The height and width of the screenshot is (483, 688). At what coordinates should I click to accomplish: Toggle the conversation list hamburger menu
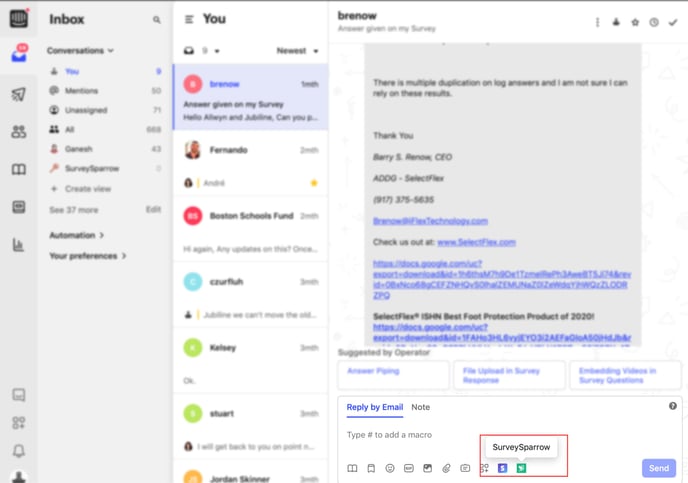pyautogui.click(x=189, y=19)
